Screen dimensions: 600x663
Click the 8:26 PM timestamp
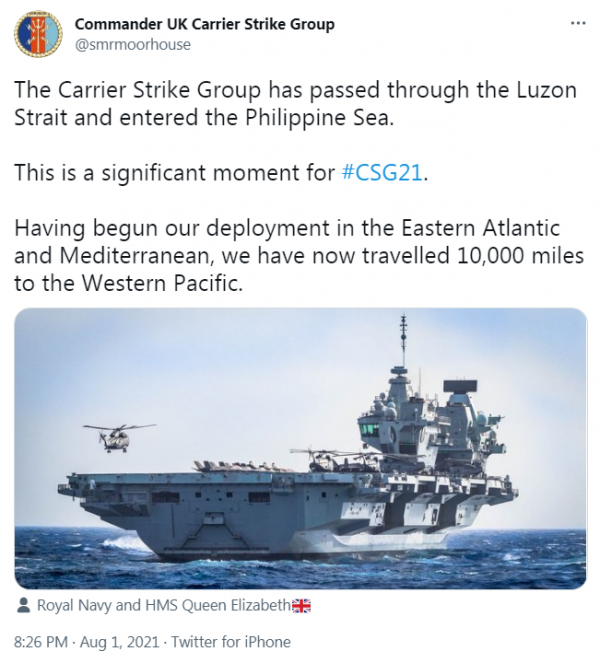pyautogui.click(x=42, y=642)
